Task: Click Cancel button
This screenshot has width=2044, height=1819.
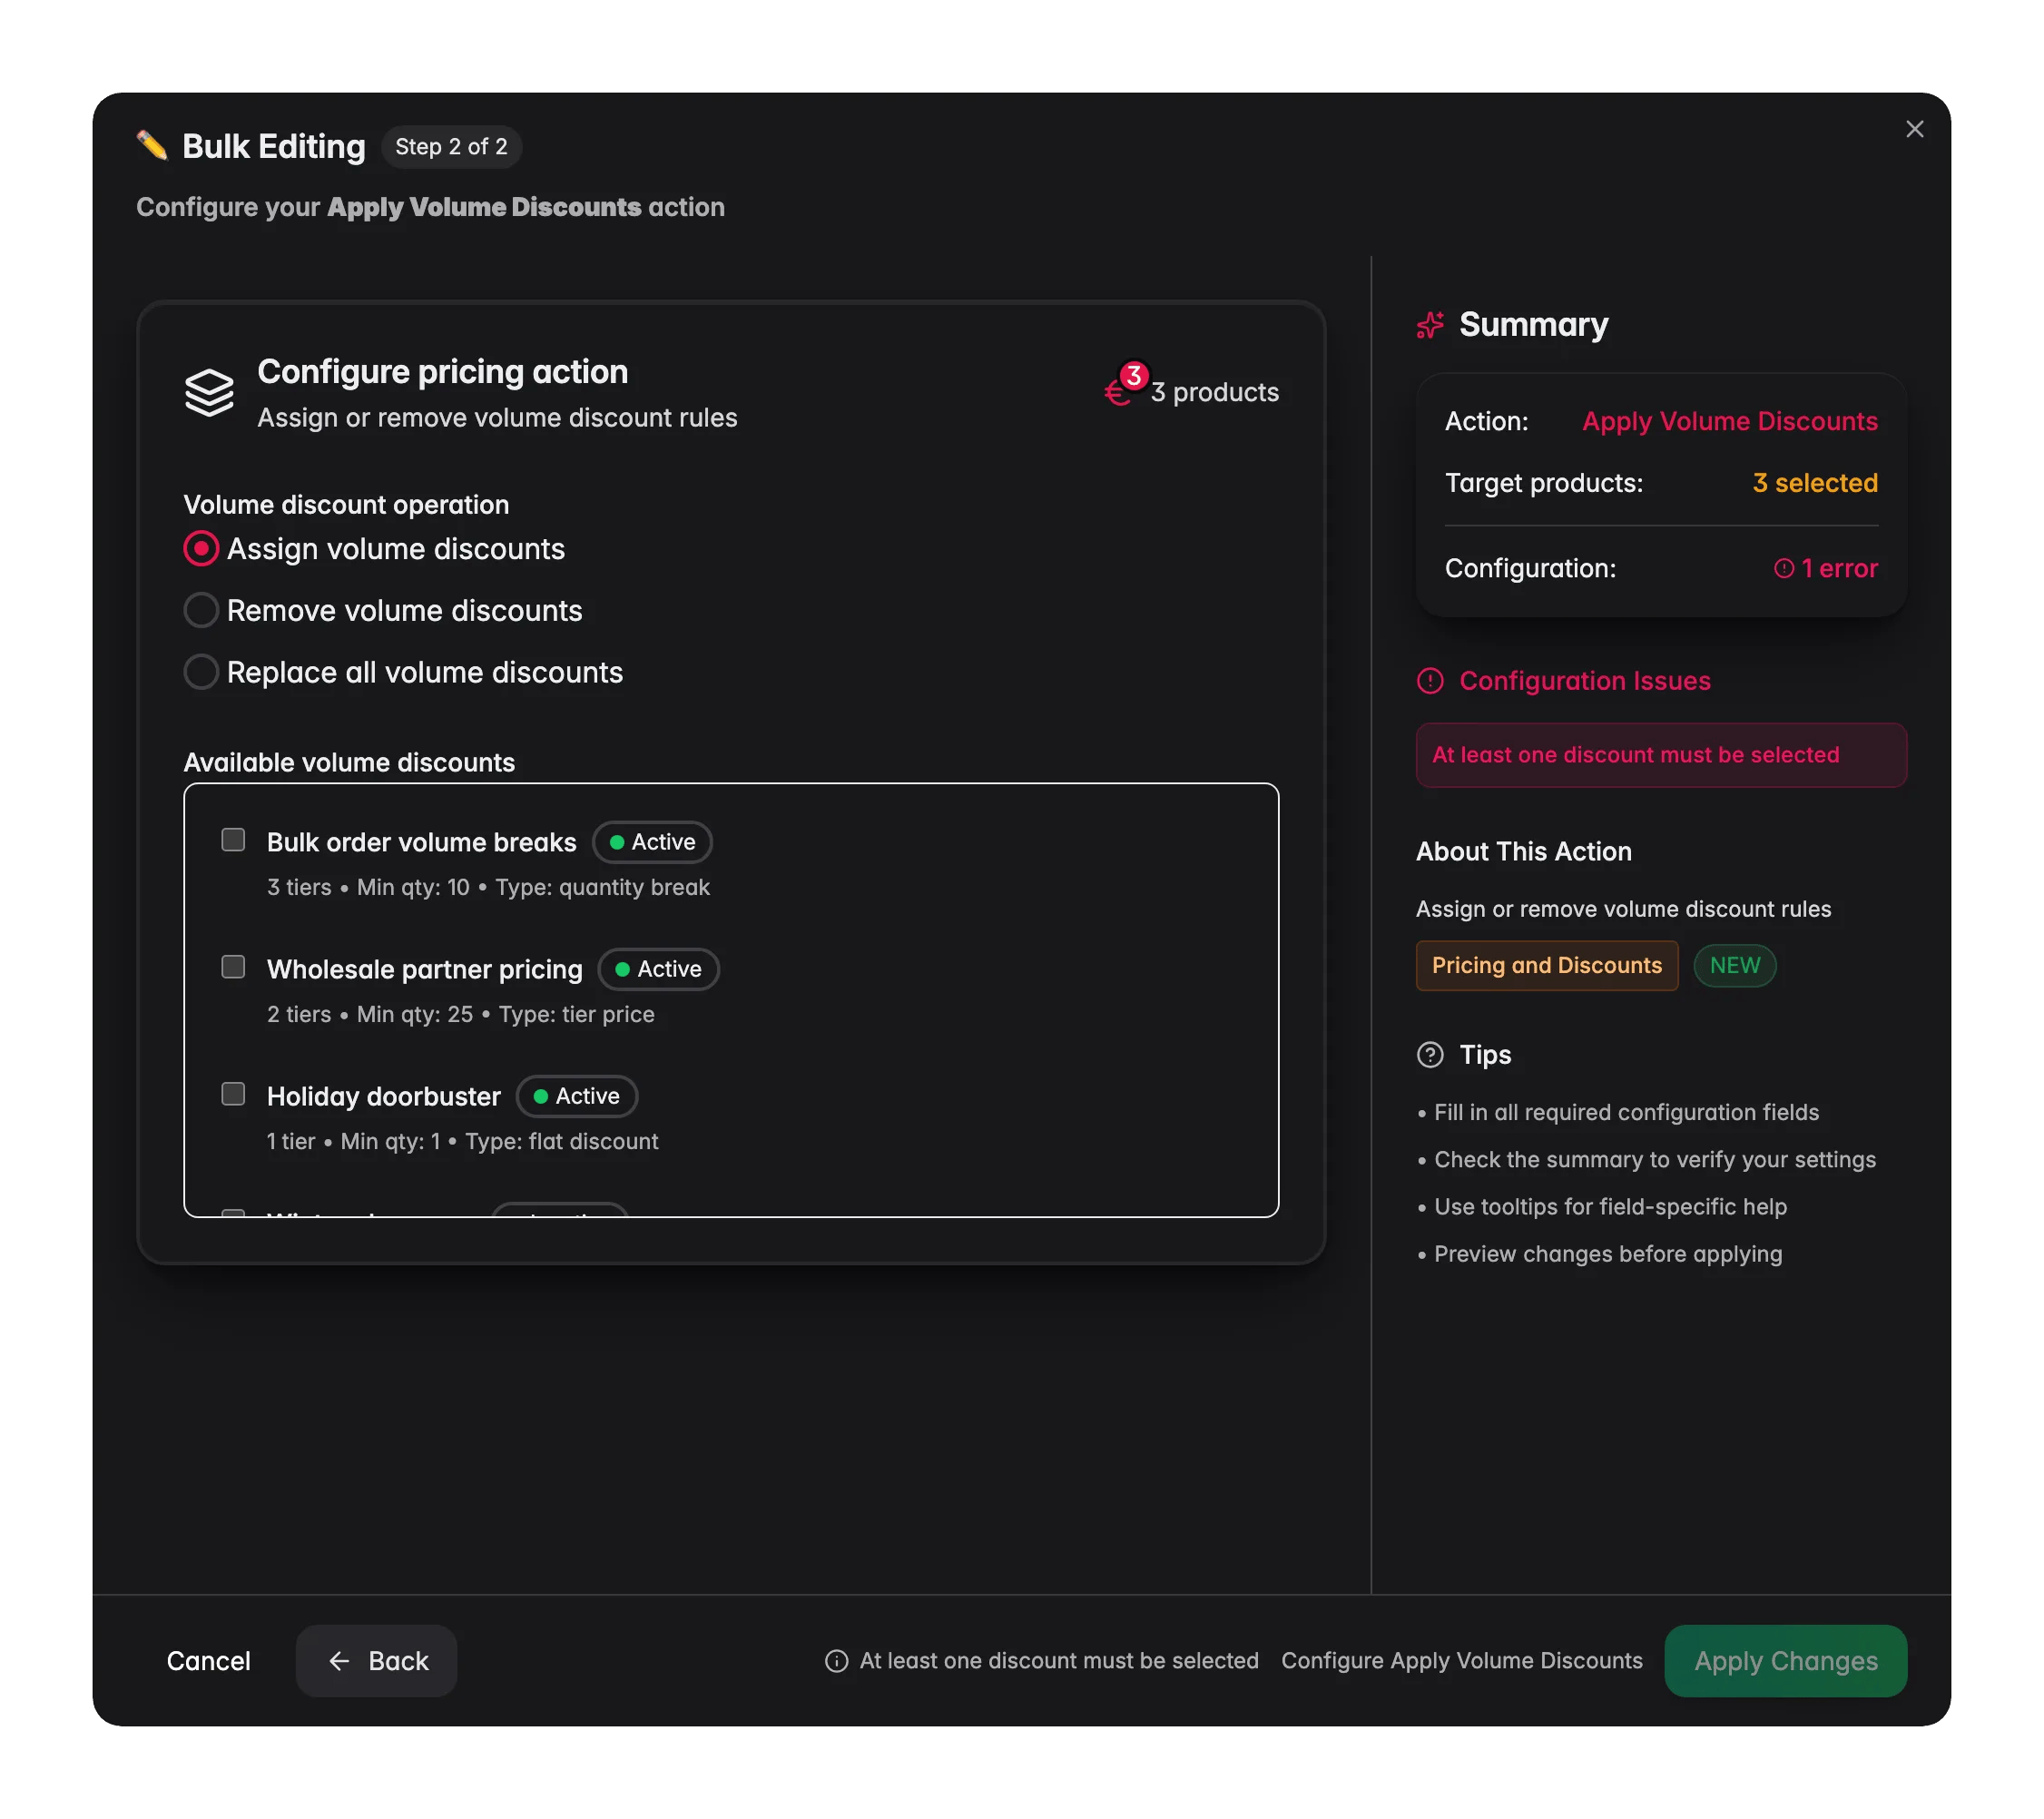Action: [x=208, y=1661]
